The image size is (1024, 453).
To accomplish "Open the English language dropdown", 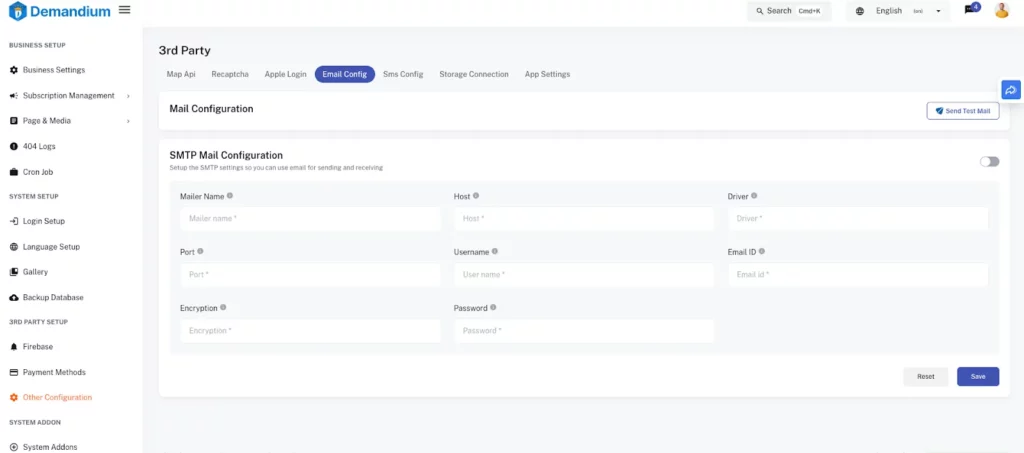I will (x=898, y=11).
